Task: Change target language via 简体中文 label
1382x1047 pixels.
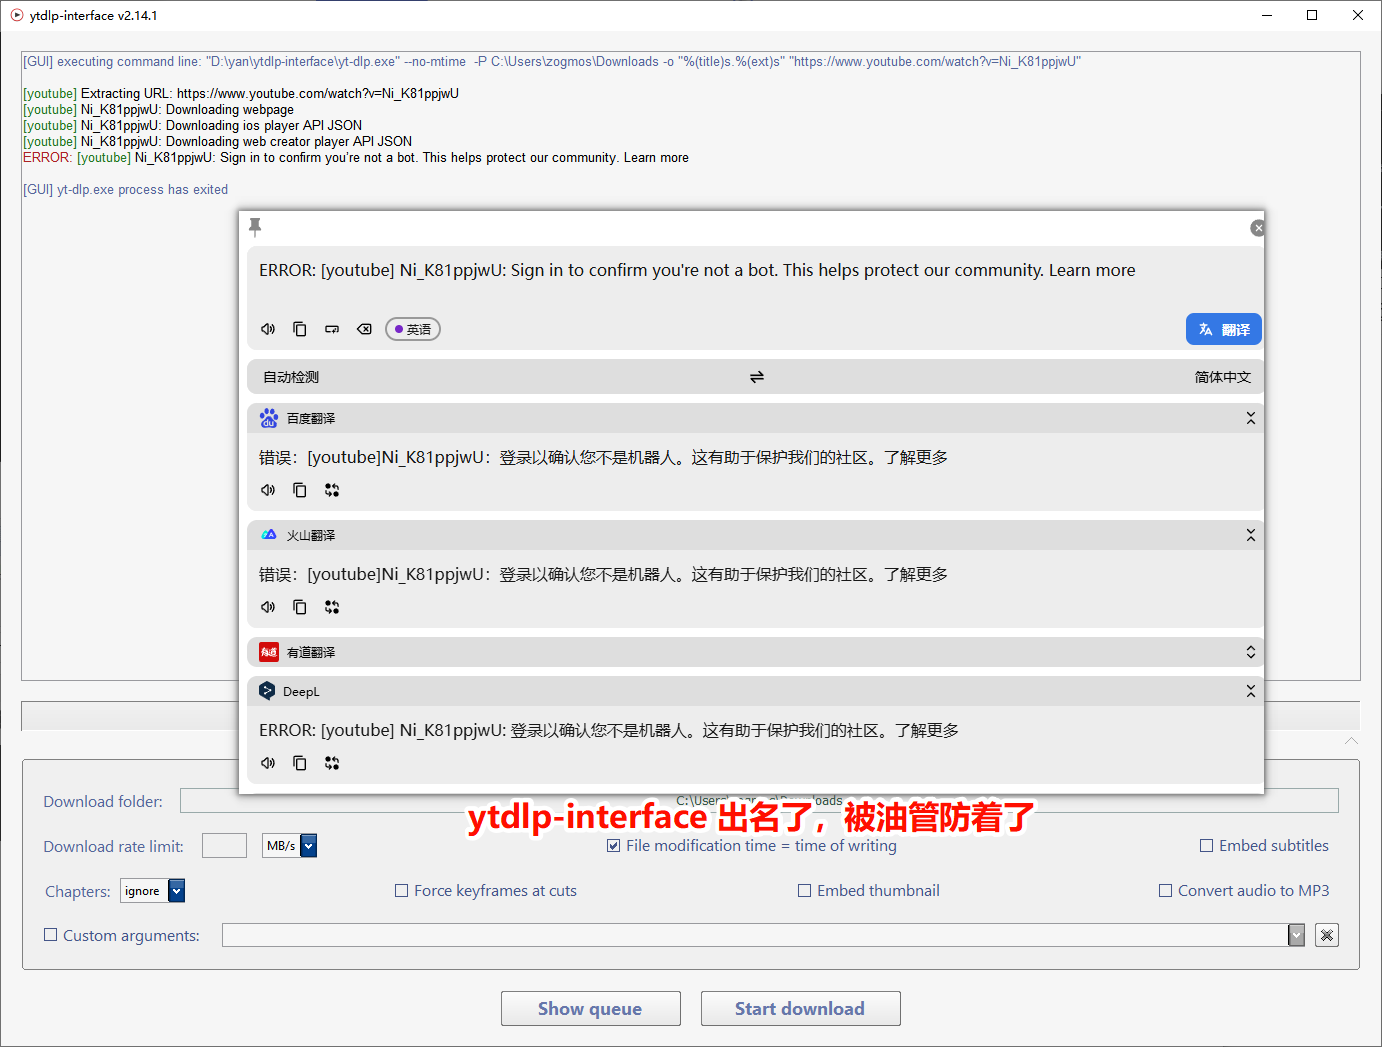Action: pyautogui.click(x=1223, y=376)
